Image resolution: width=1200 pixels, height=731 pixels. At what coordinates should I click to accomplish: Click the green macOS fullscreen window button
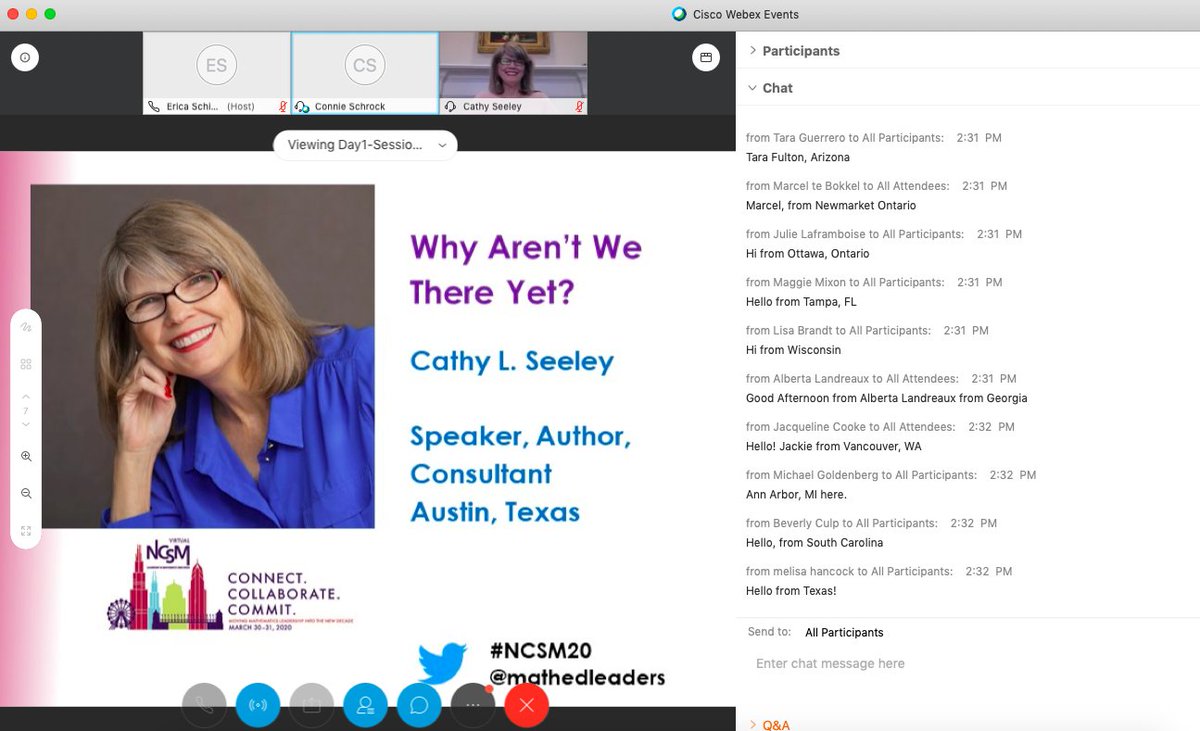[x=50, y=14]
